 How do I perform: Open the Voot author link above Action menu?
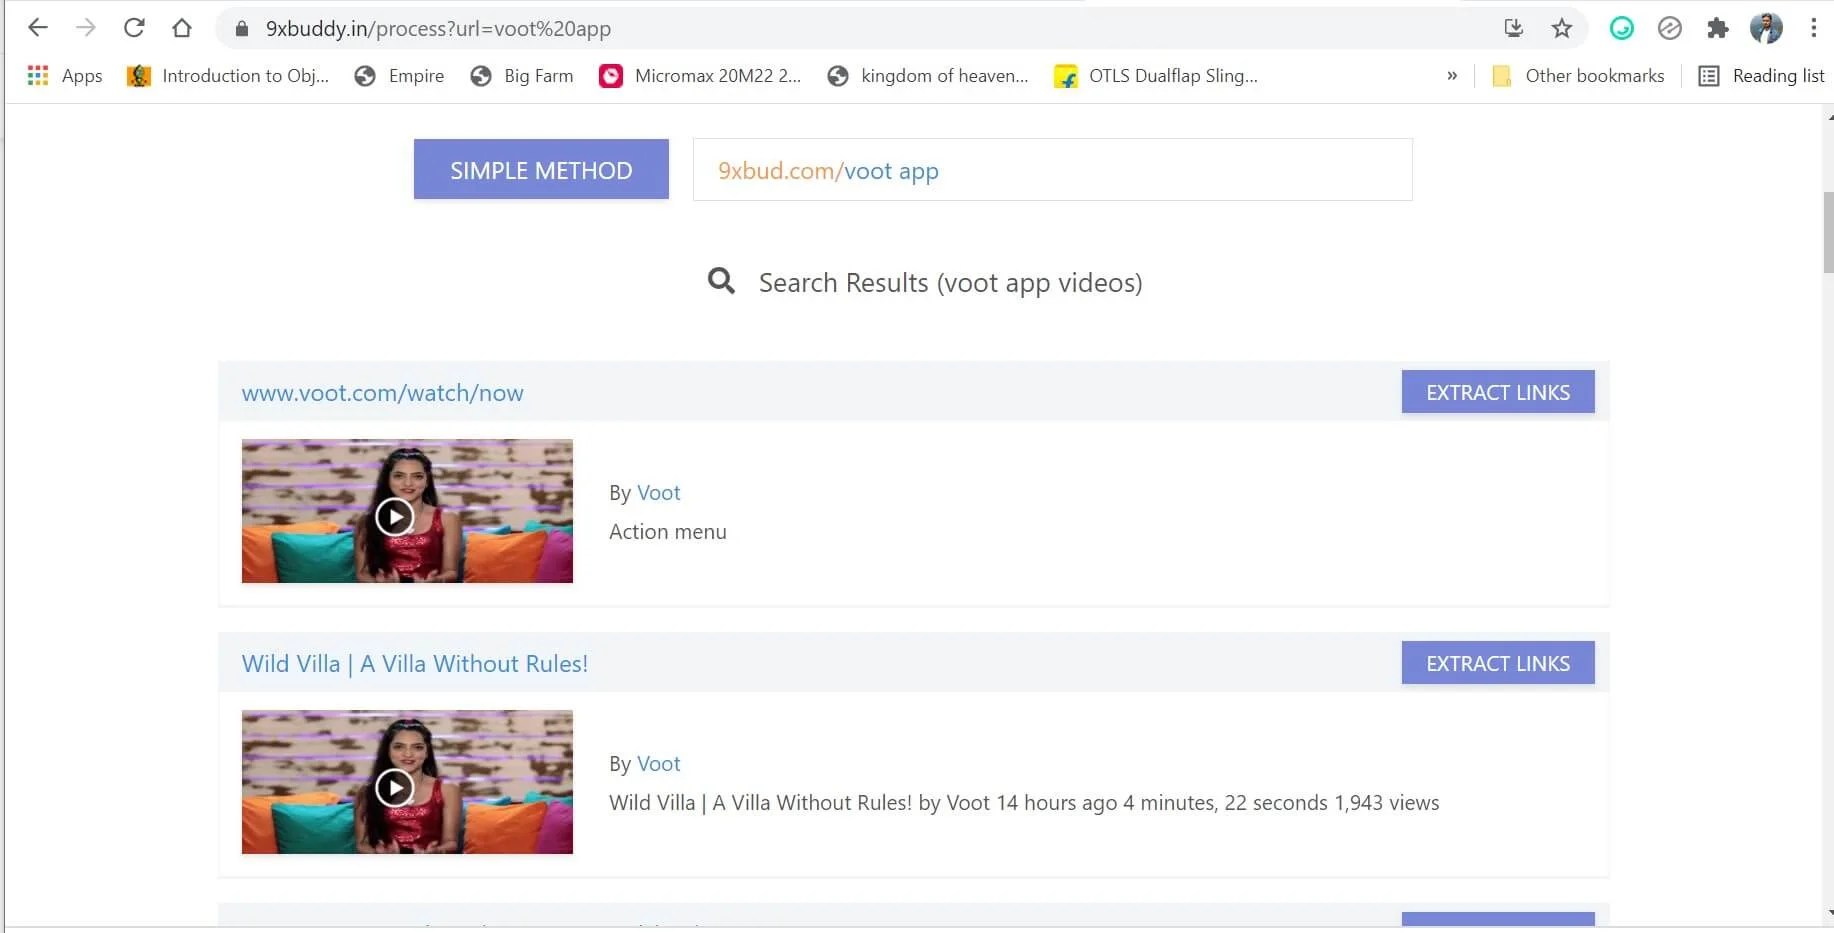pyautogui.click(x=658, y=493)
